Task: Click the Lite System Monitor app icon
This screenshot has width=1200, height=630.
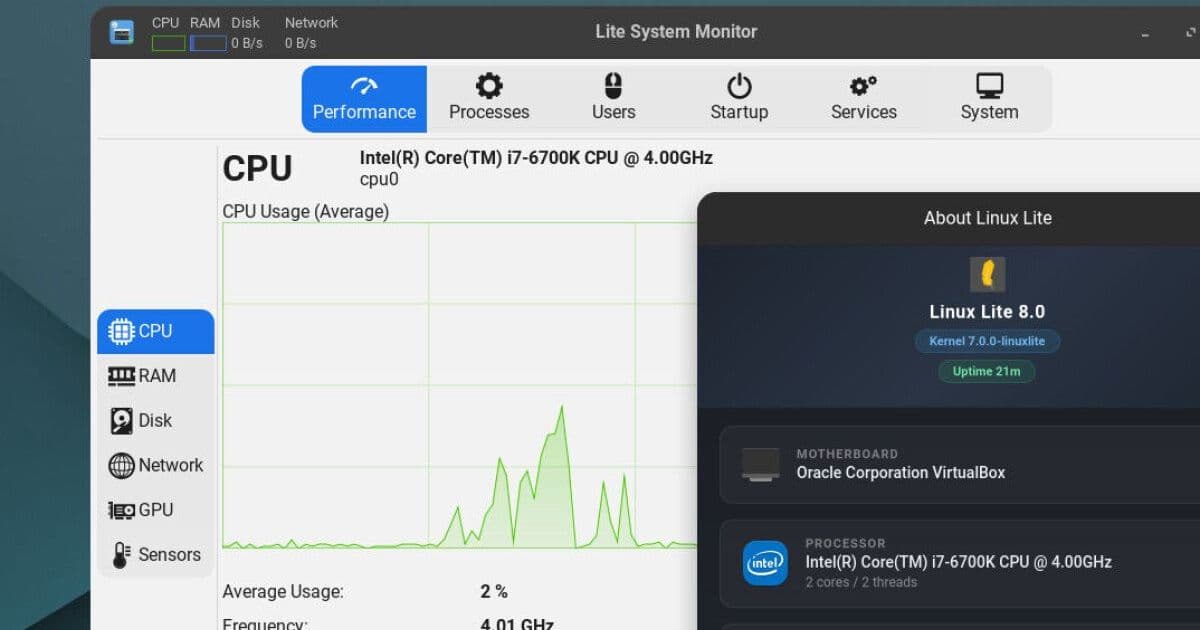Action: click(x=122, y=32)
